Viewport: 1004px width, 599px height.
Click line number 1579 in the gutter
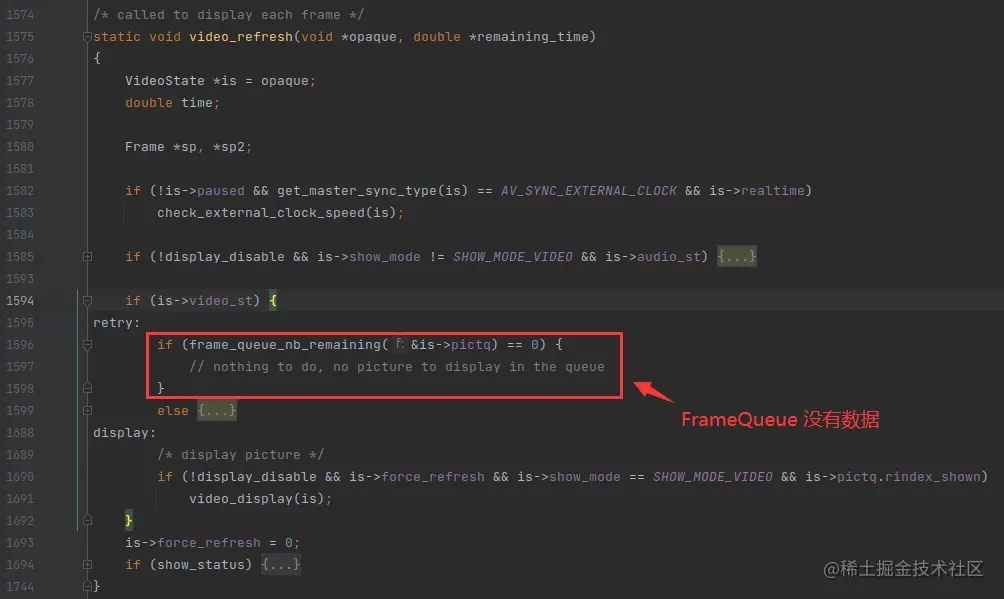pos(20,125)
